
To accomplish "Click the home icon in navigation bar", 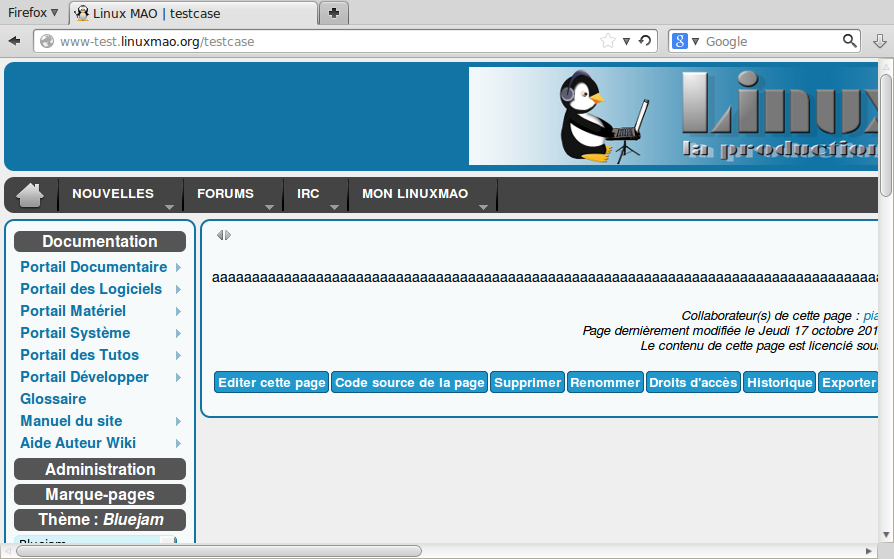I will (x=30, y=195).
